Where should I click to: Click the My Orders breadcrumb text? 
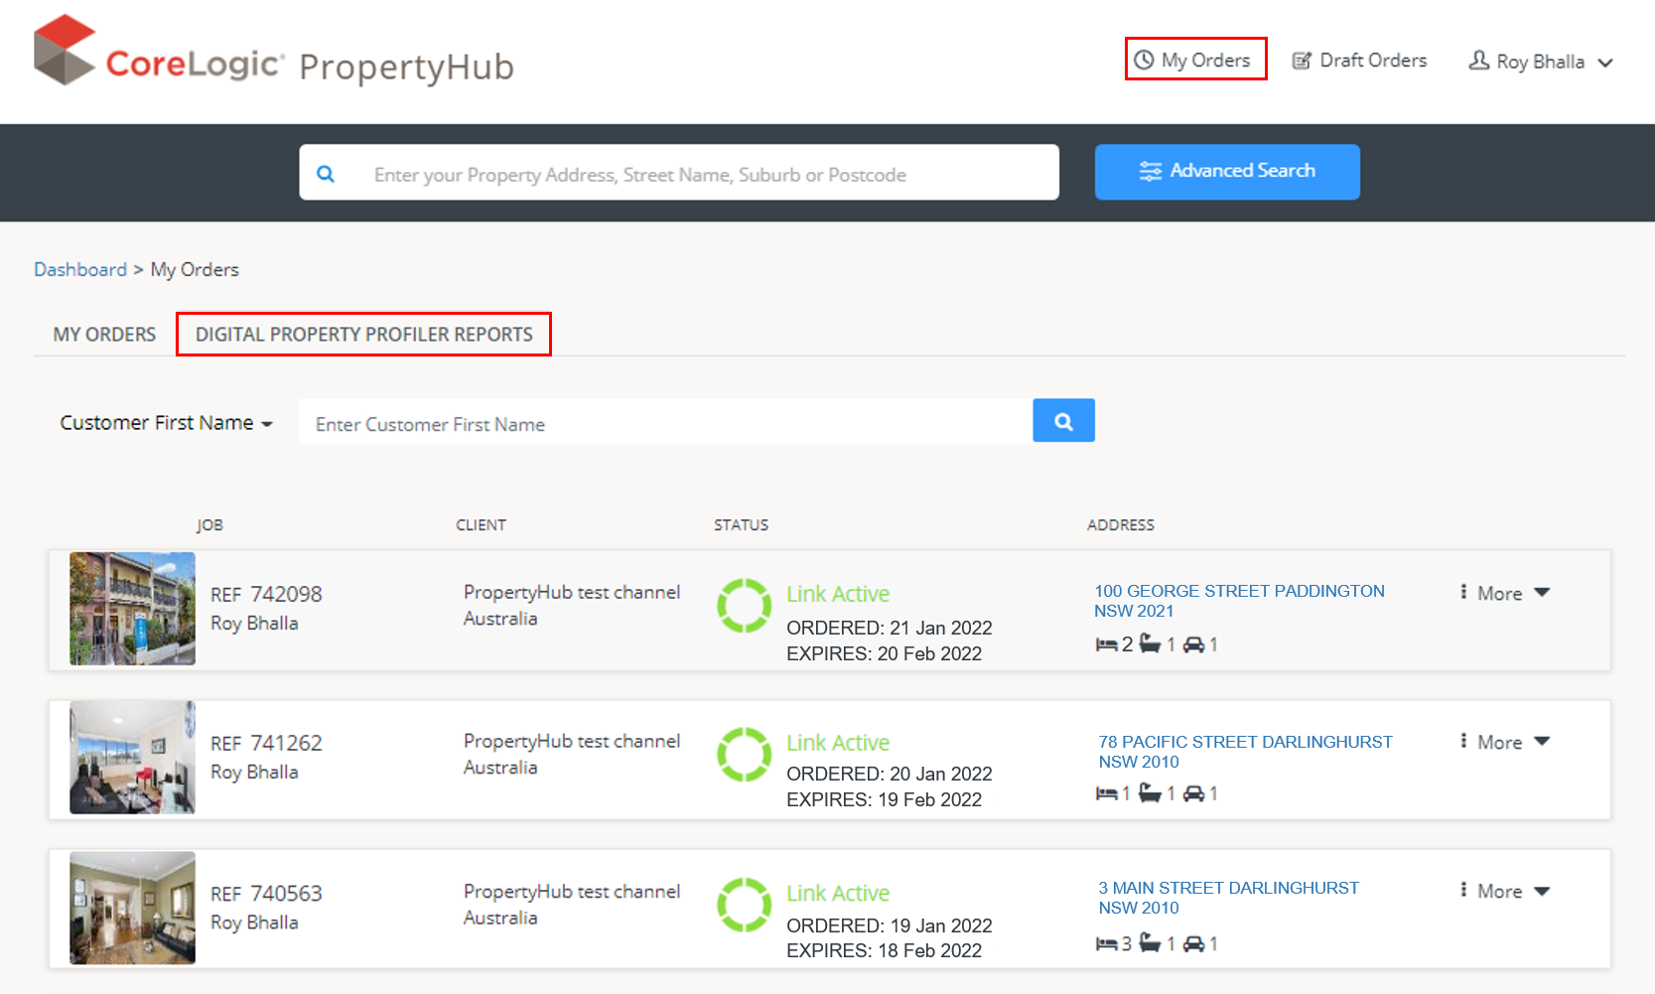tap(195, 269)
